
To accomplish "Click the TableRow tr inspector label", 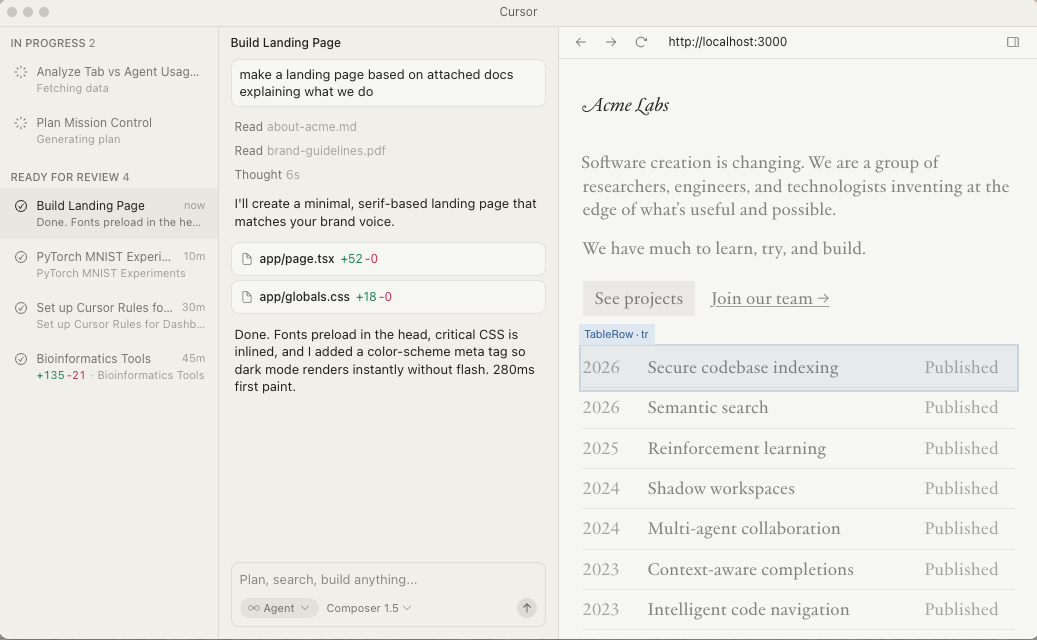I will coord(616,335).
